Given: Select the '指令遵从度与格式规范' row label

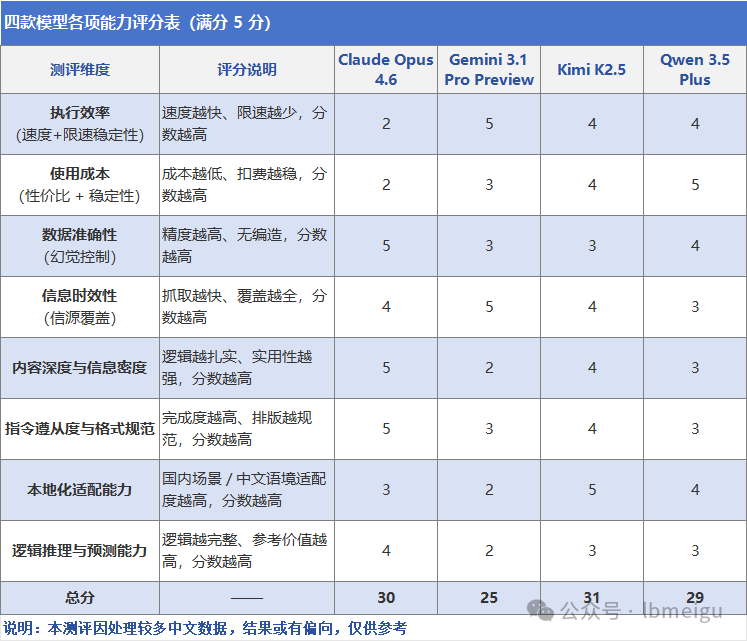Looking at the screenshot, I should tap(80, 429).
